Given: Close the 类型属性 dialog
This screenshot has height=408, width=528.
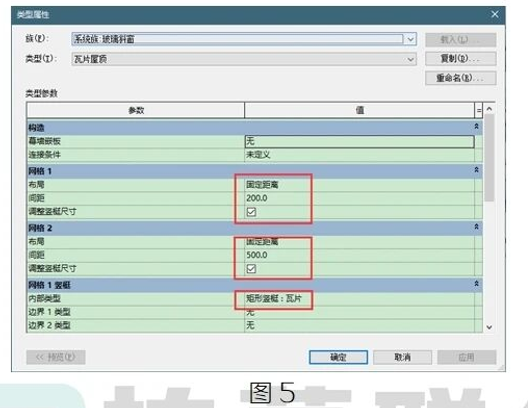Looking at the screenshot, I should [495, 14].
